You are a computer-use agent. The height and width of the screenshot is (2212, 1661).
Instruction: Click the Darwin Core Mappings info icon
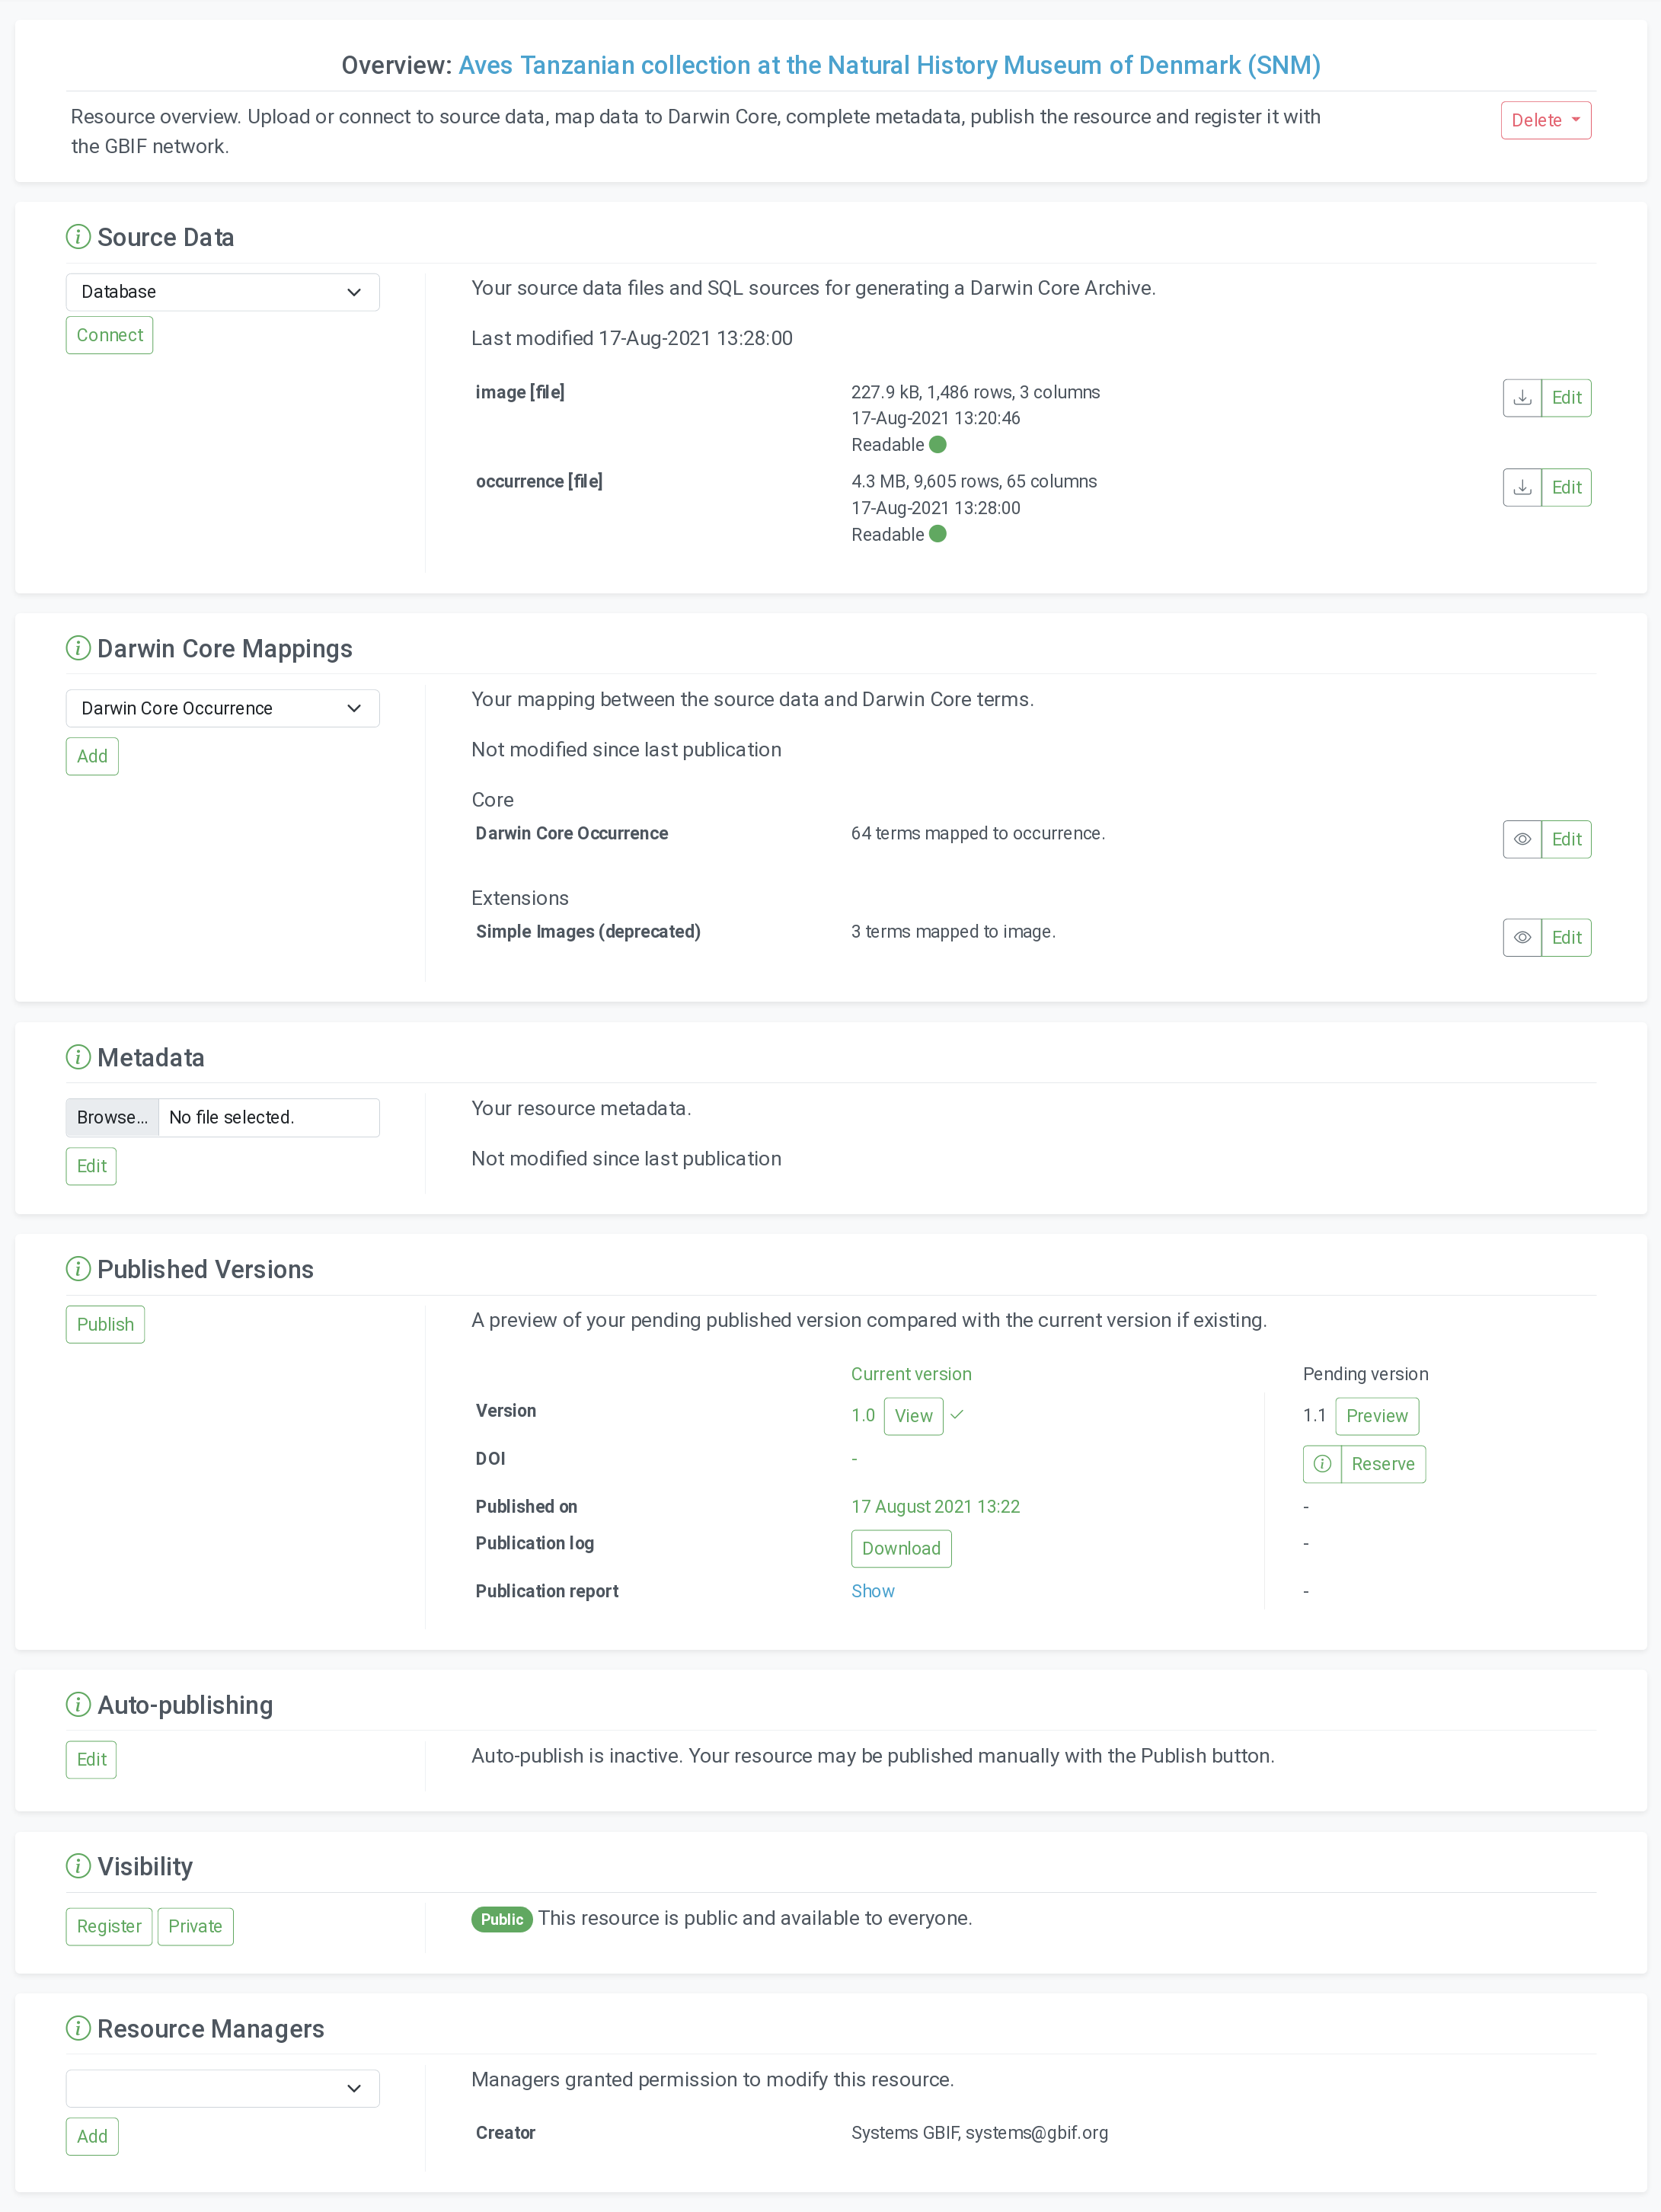coord(78,648)
